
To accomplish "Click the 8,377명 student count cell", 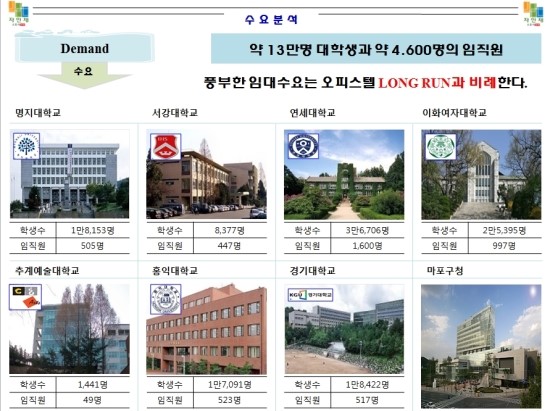I will pos(230,230).
